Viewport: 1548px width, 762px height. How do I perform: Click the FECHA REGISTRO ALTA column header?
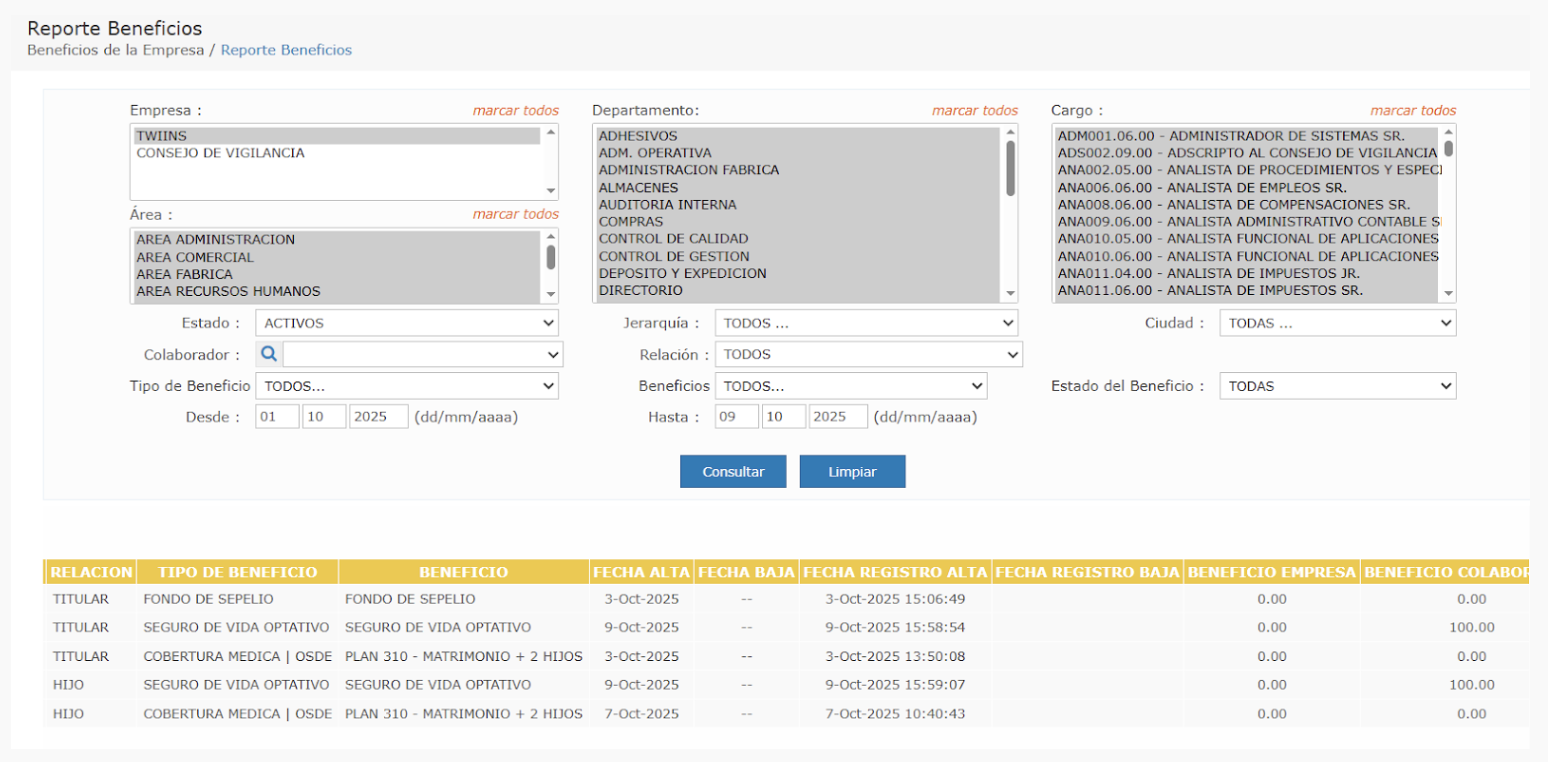(x=895, y=572)
